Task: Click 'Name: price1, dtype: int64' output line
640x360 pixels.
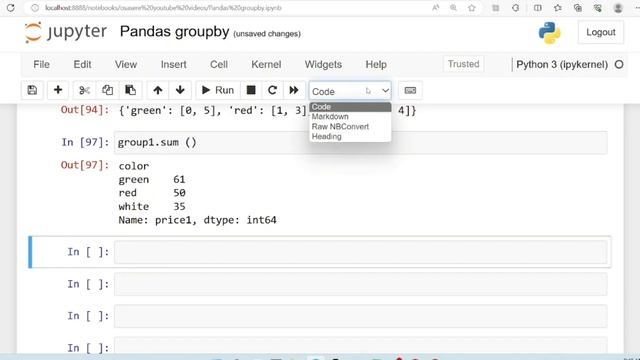Action: (x=198, y=220)
